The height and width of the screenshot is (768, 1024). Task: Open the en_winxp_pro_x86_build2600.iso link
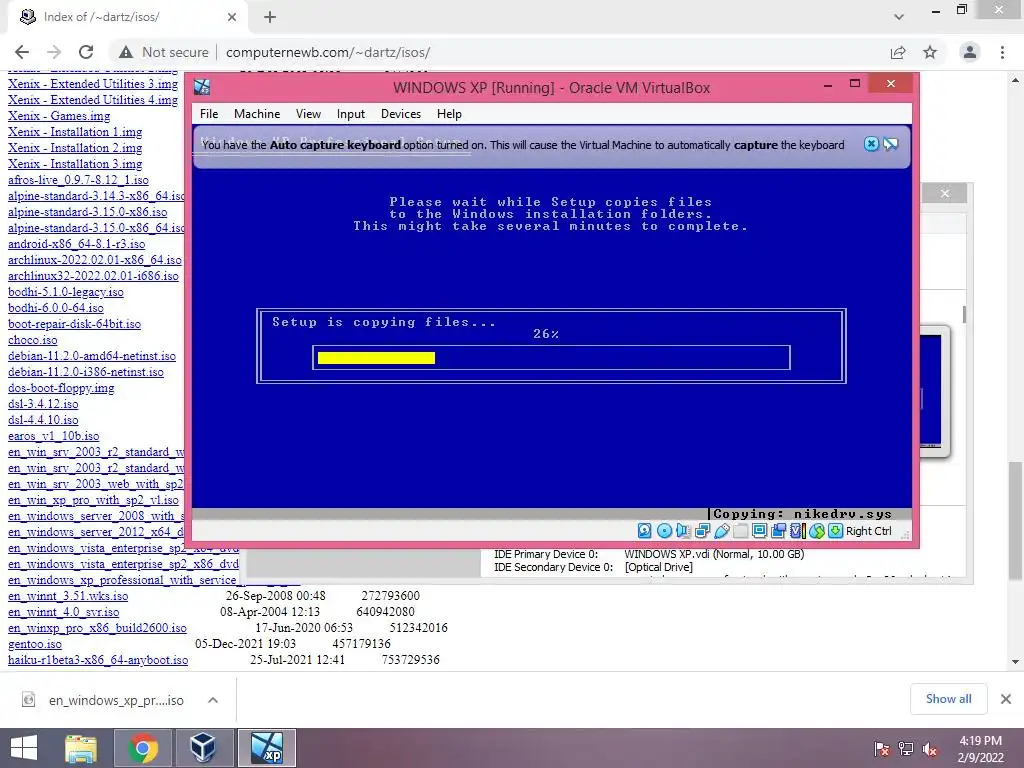(x=97, y=628)
